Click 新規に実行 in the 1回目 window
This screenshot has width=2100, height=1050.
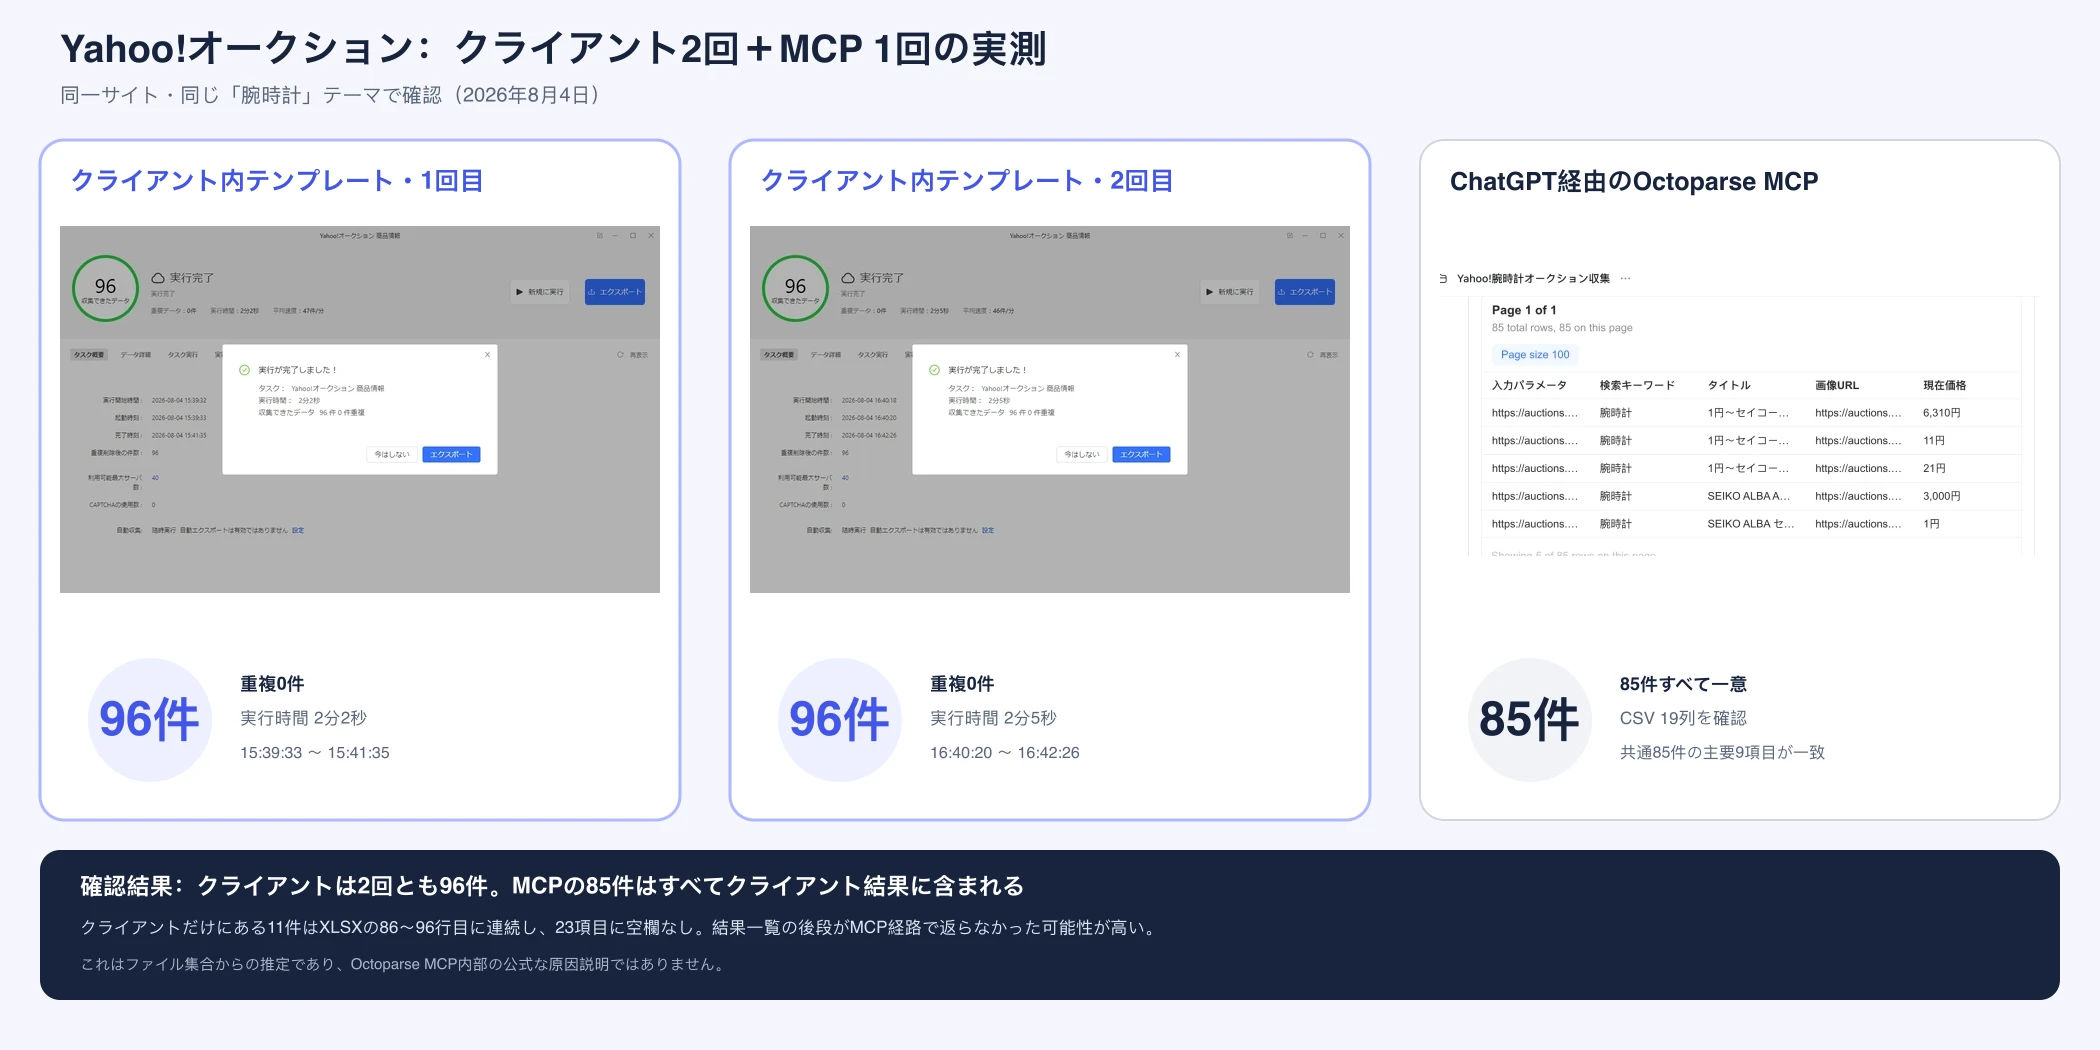click(x=540, y=292)
